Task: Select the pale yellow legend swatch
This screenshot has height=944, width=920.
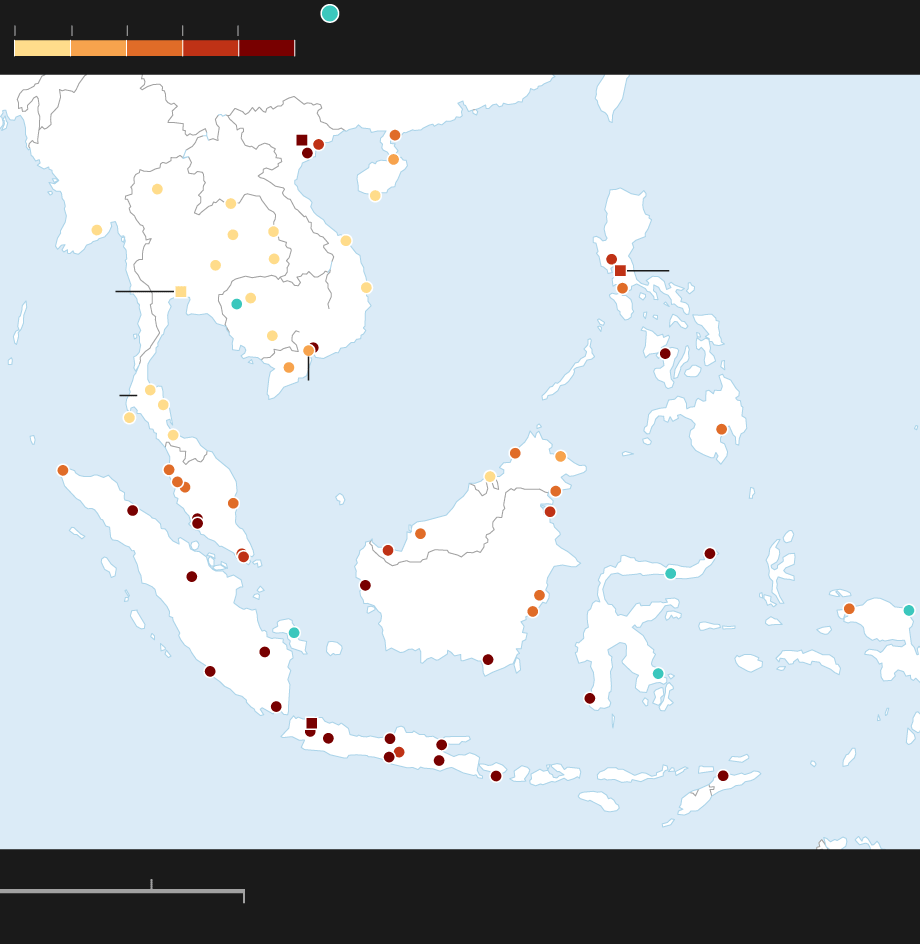Action: coord(42,48)
